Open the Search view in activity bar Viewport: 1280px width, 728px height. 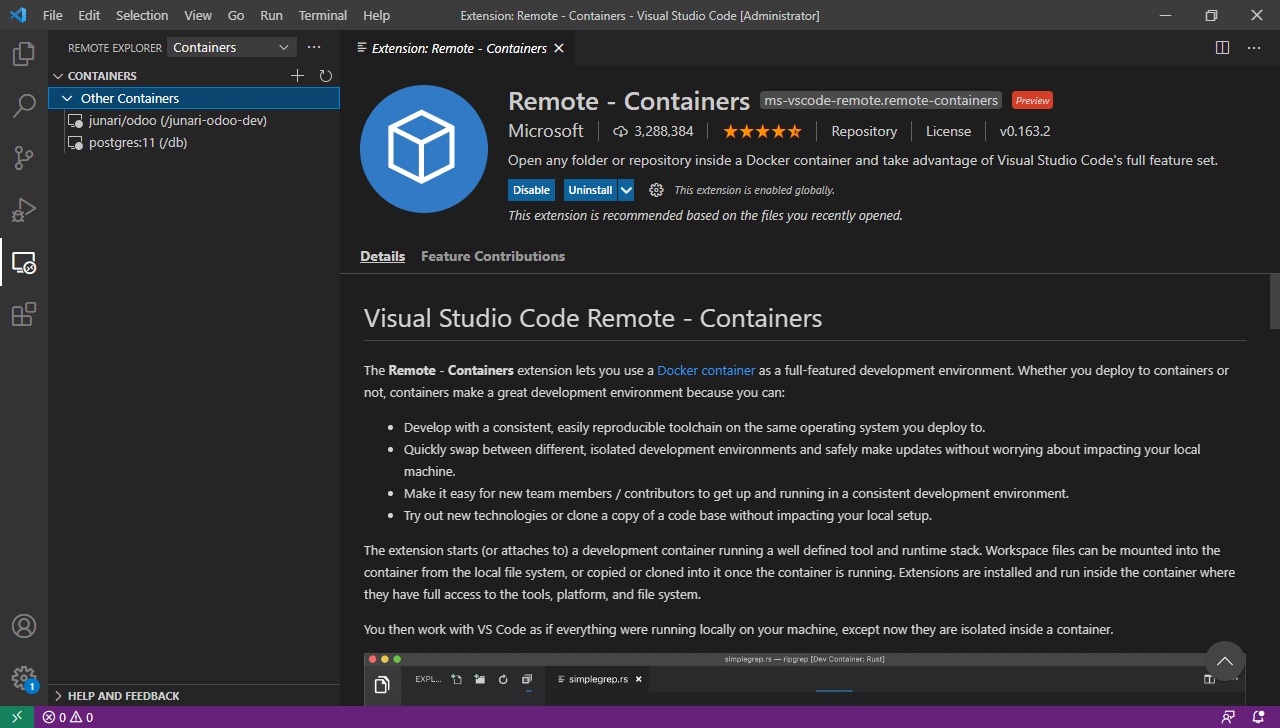point(24,106)
